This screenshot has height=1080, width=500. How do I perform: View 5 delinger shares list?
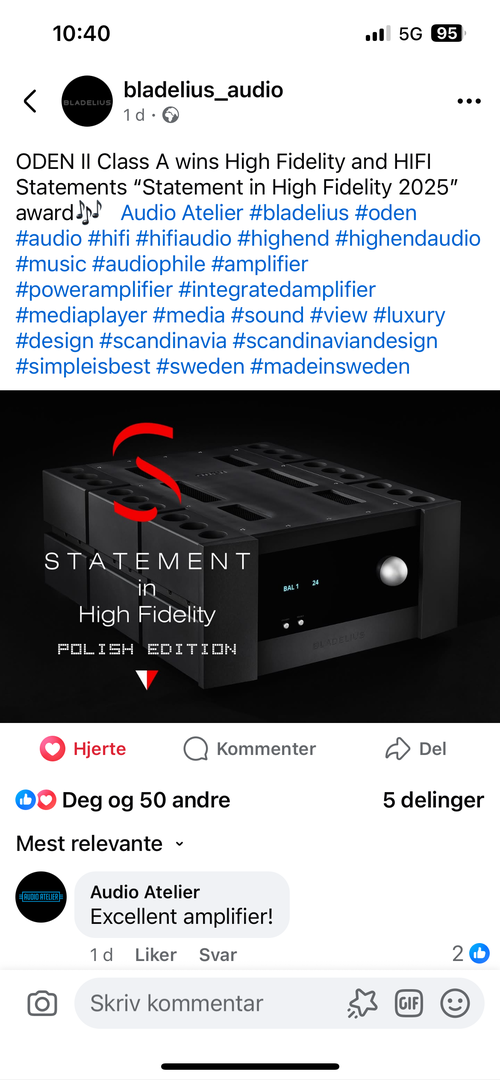tap(433, 800)
